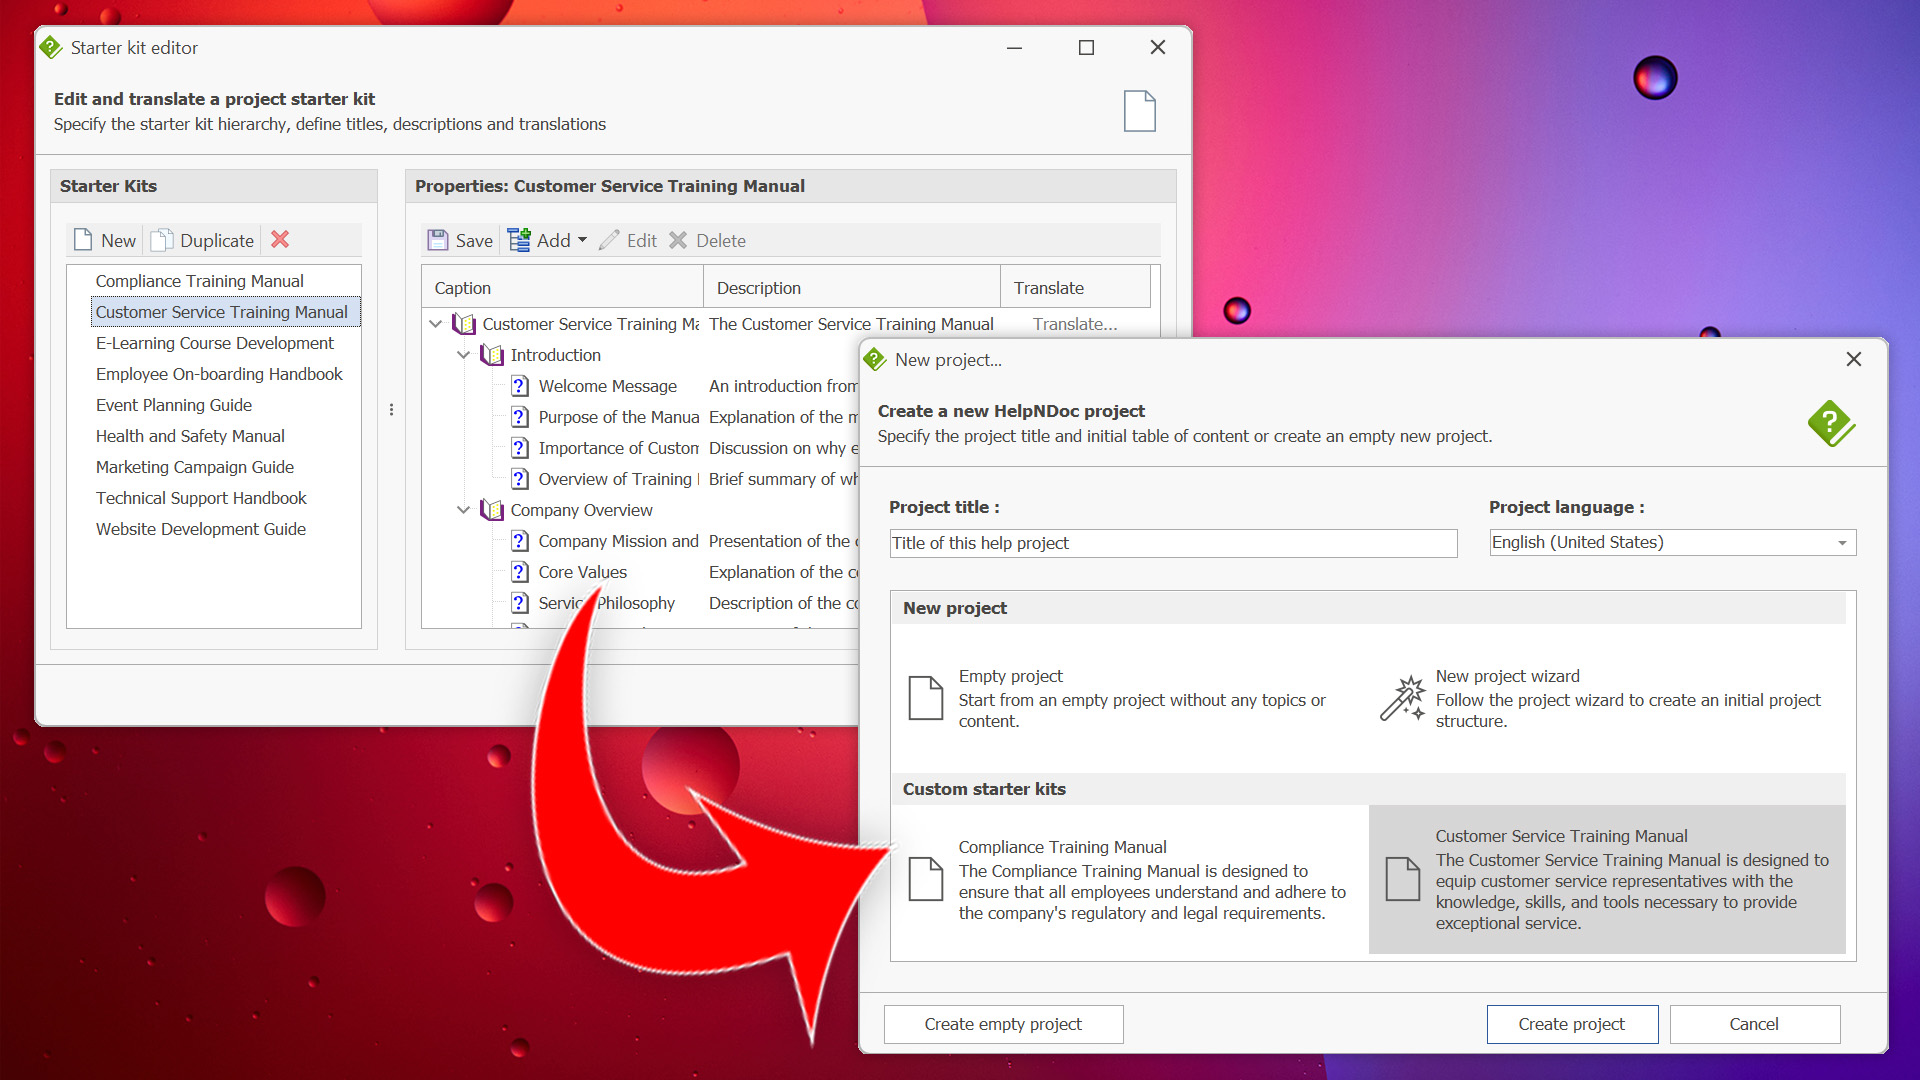Select E-Learning Course Development kit
The width and height of the screenshot is (1920, 1080).
point(215,343)
